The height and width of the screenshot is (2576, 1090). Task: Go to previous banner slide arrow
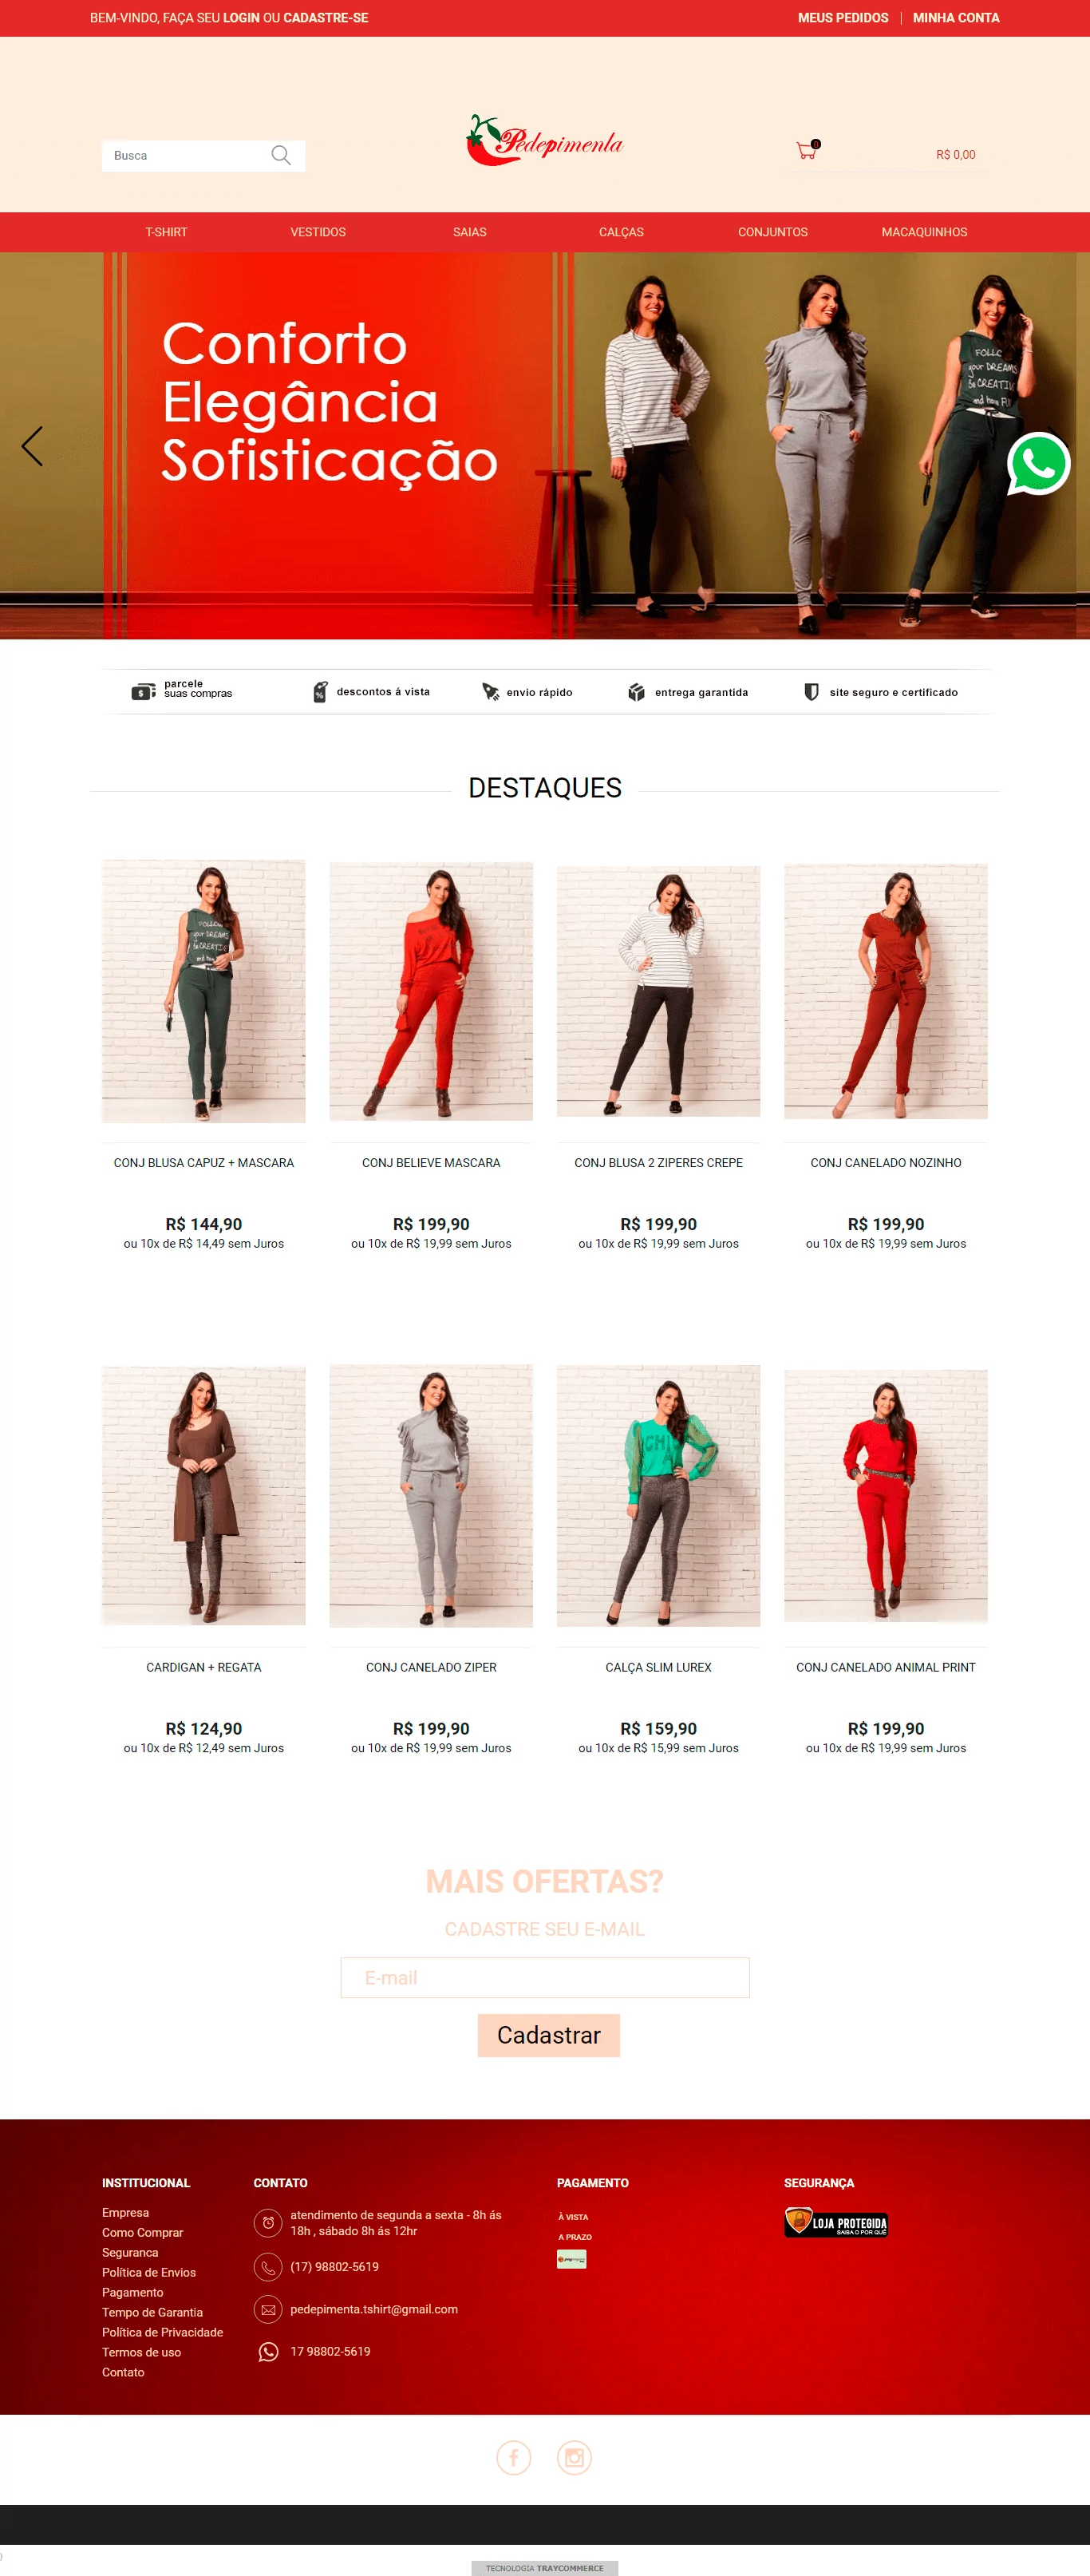[32, 446]
